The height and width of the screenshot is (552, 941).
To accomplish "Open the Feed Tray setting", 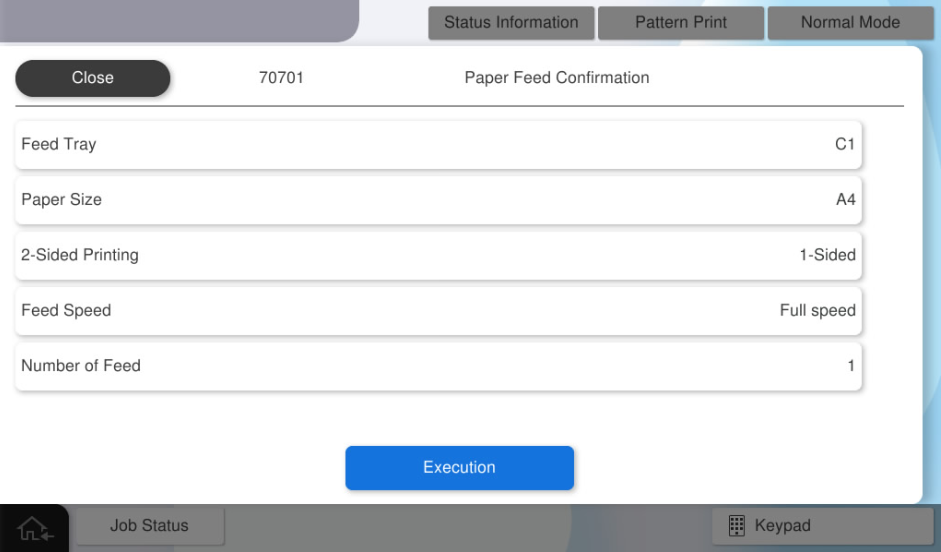I will coord(438,145).
